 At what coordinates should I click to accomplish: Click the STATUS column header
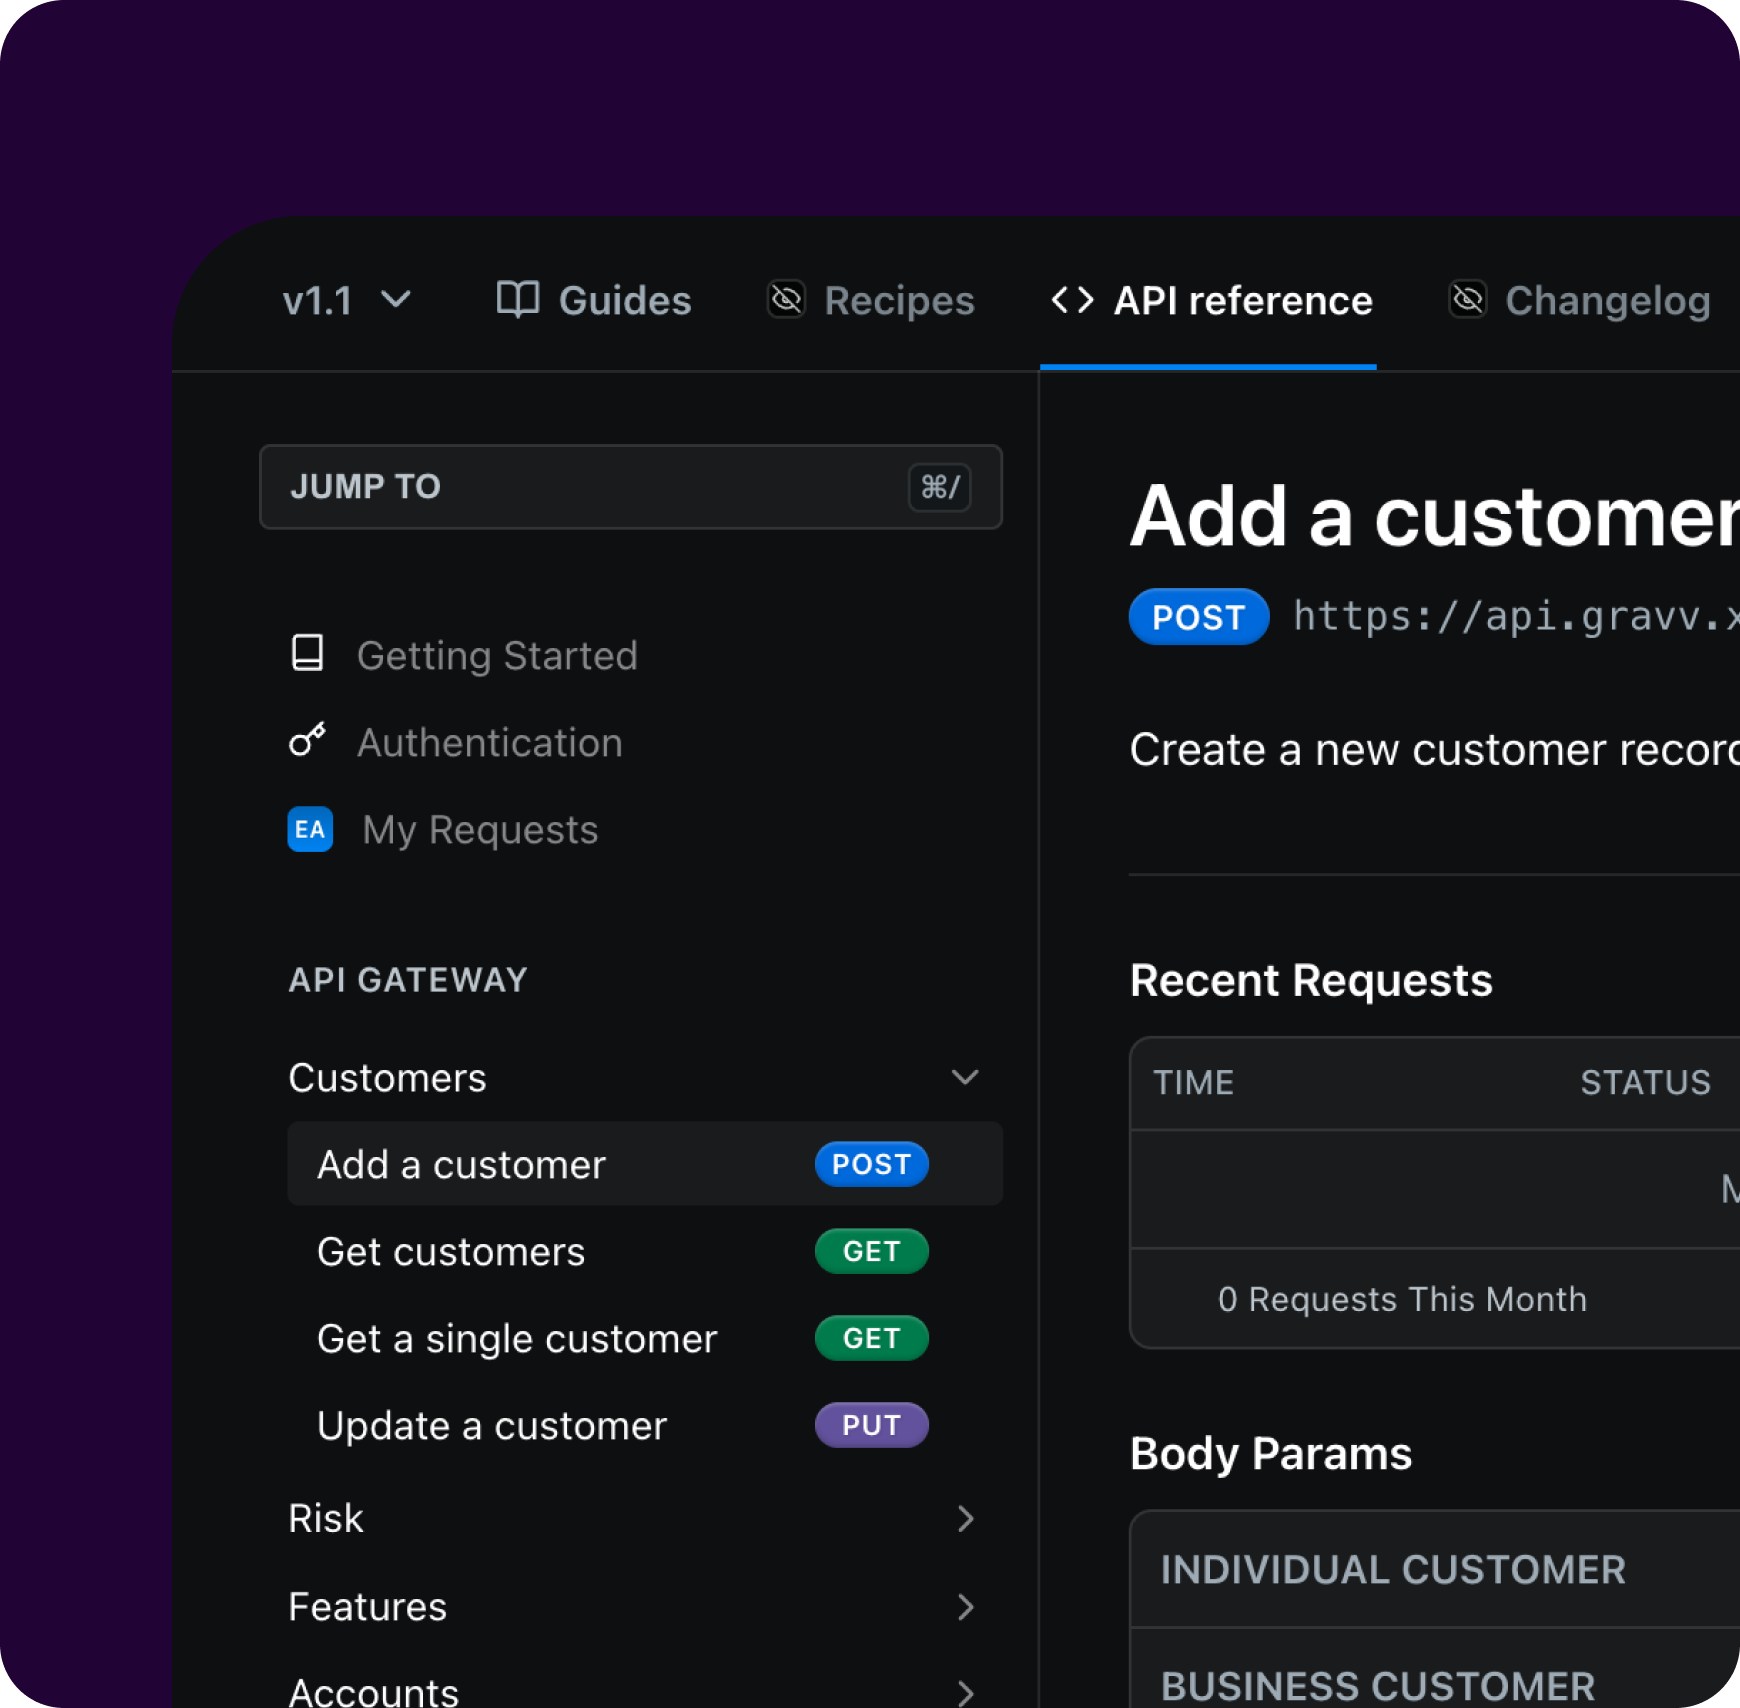tap(1646, 1083)
